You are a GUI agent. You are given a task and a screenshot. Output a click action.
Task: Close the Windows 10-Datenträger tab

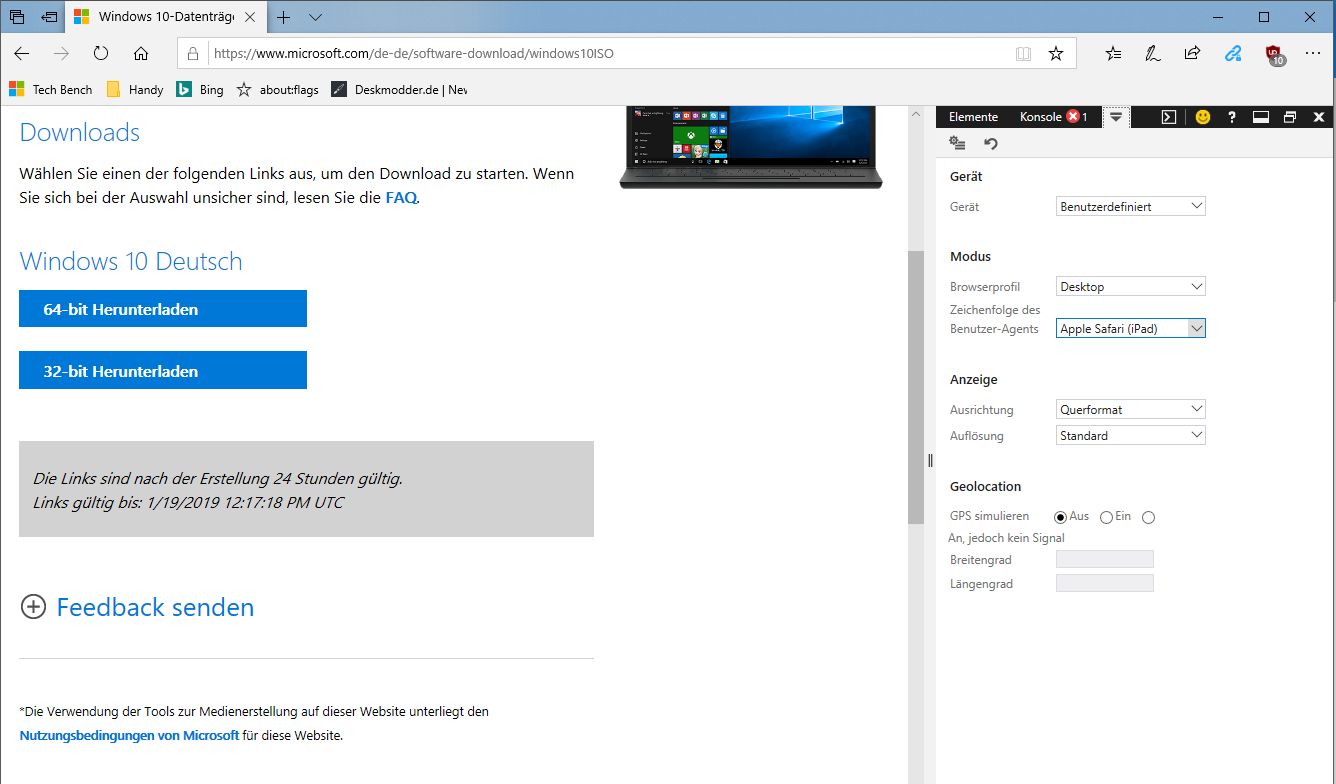click(249, 17)
